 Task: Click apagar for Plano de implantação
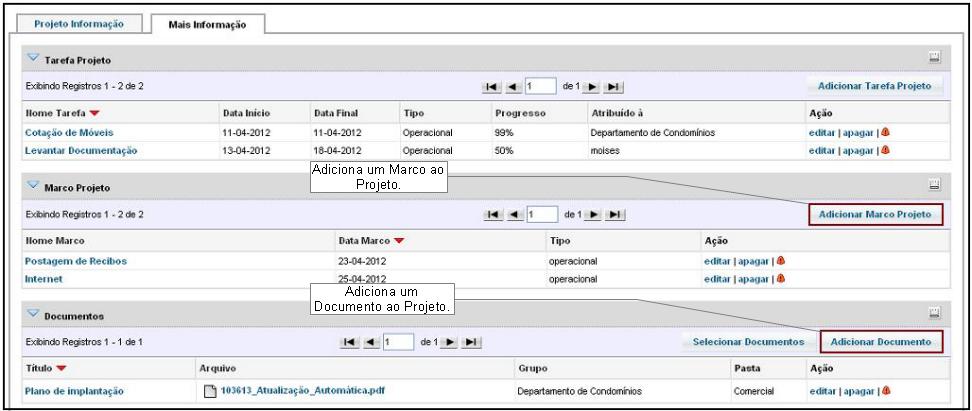click(858, 391)
